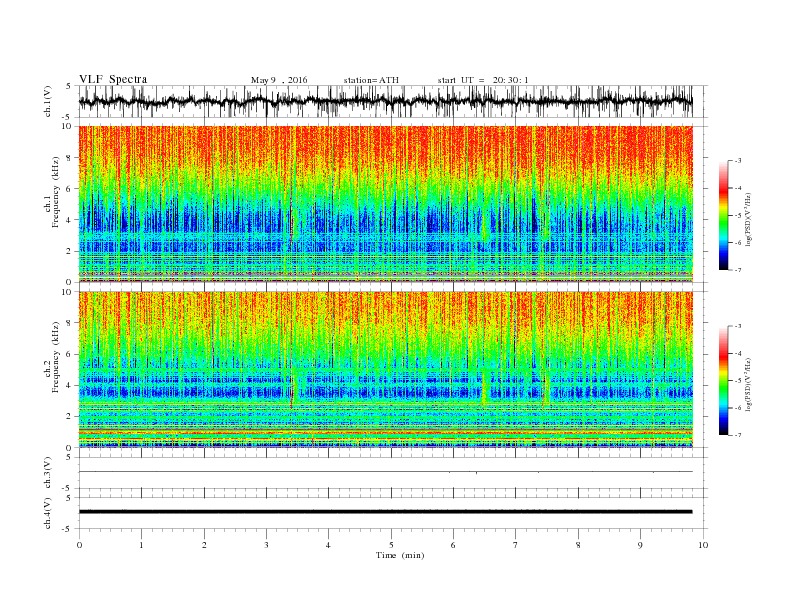Image resolution: width=792 pixels, height=612 pixels.
Task: Click the "-3" tick on ch.1 colorbar
Action: 737,161
